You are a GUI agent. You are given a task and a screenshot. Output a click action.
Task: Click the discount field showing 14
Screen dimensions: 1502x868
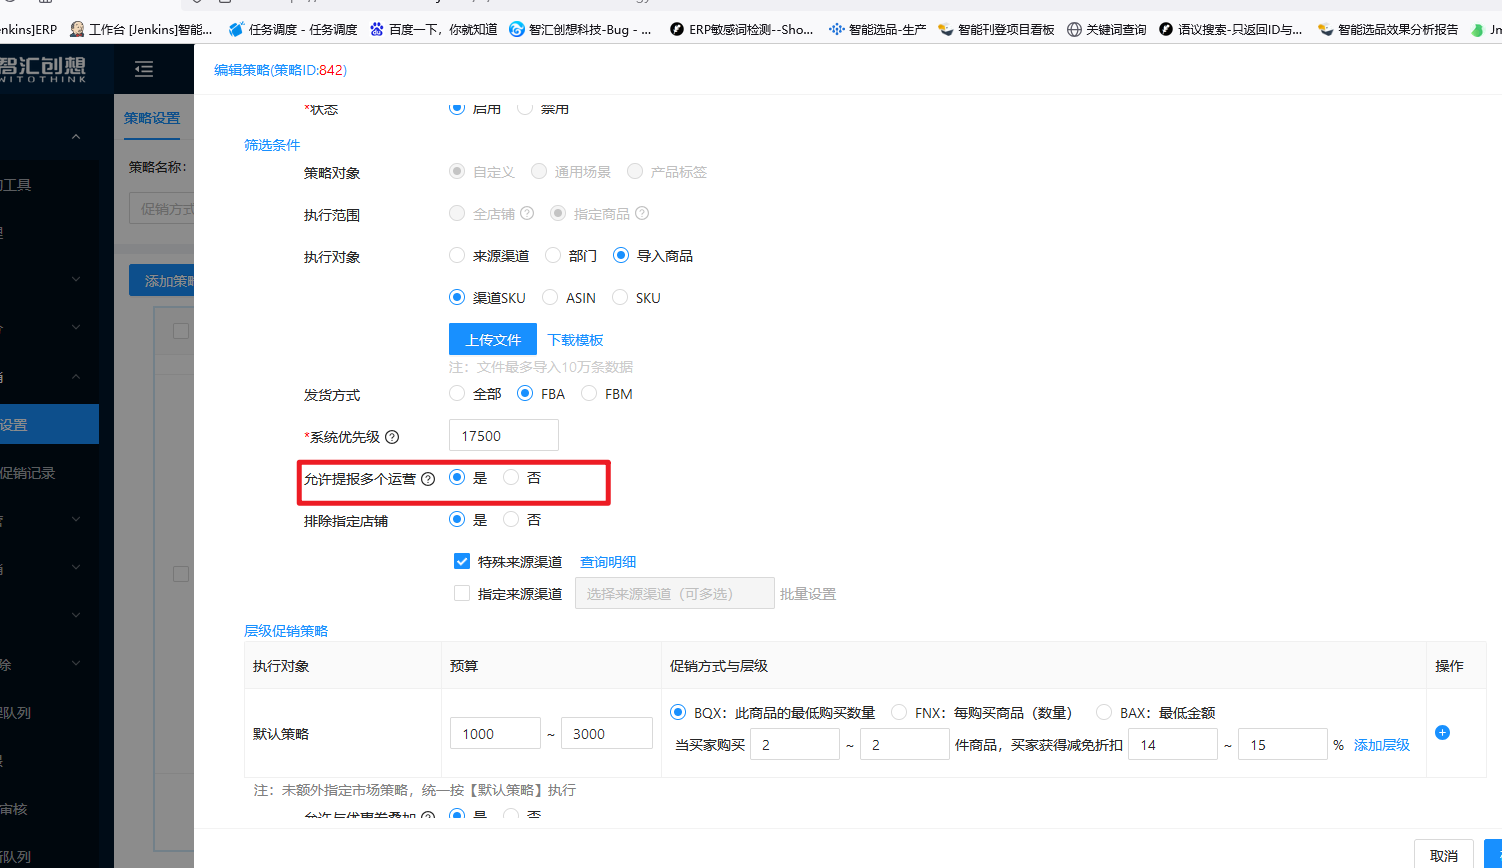pyautogui.click(x=1173, y=745)
